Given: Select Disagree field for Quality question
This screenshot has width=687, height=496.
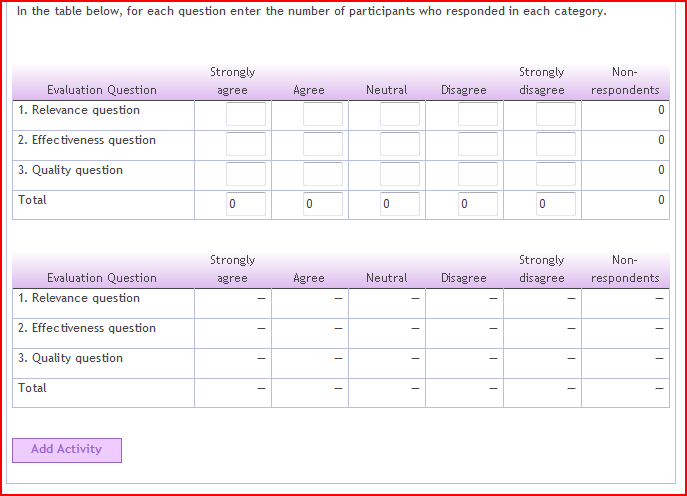Looking at the screenshot, I should (x=478, y=174).
